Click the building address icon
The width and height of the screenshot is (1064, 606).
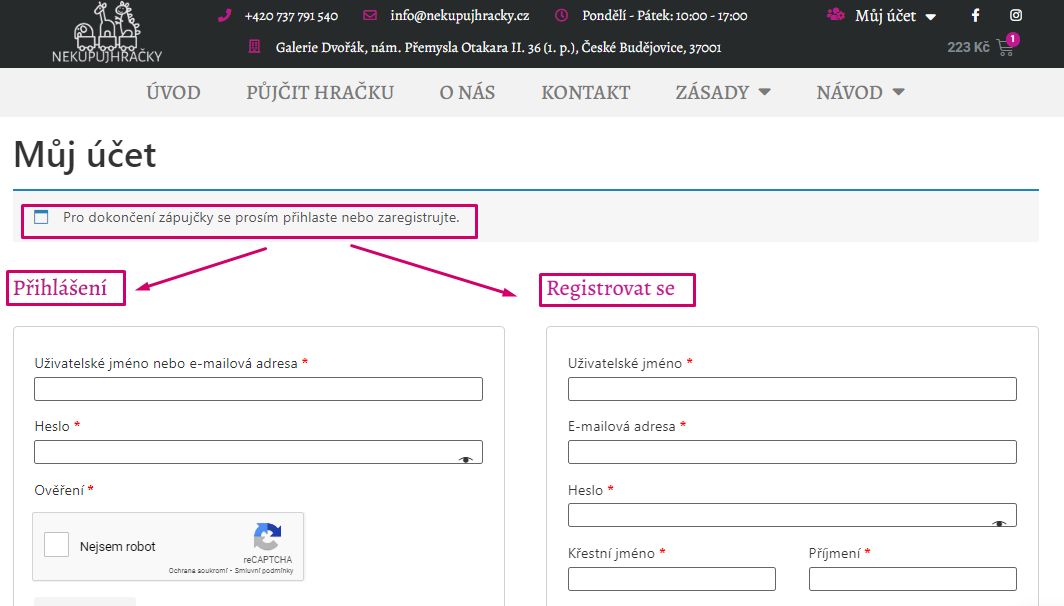tap(254, 47)
